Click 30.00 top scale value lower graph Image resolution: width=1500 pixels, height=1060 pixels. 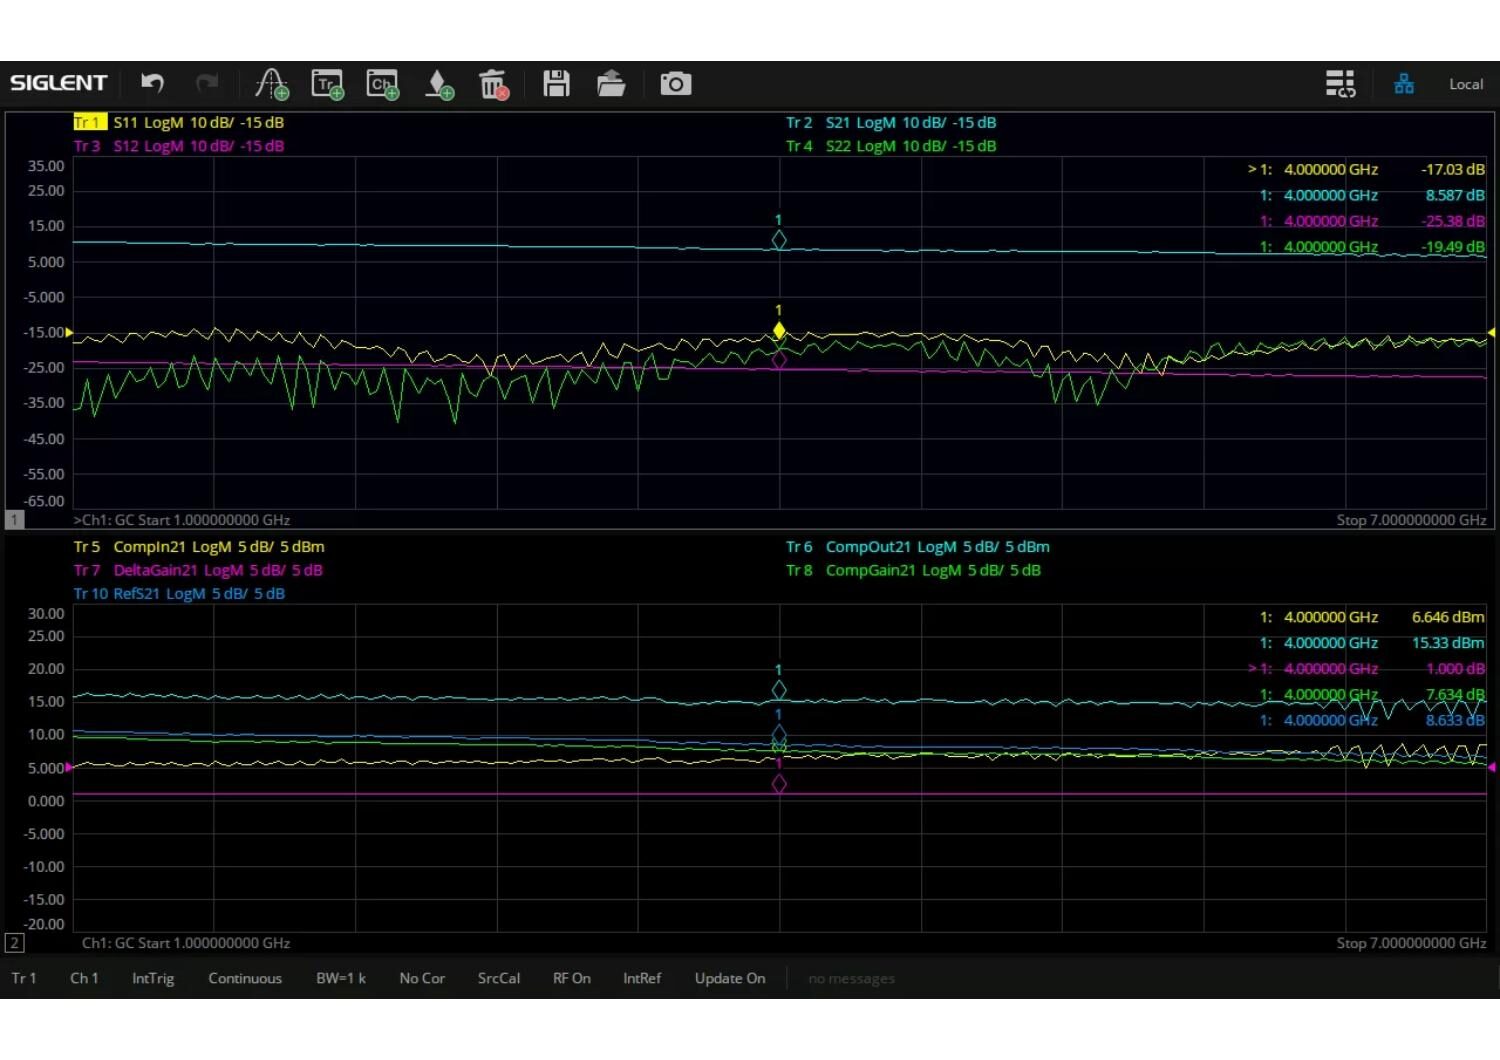click(46, 613)
